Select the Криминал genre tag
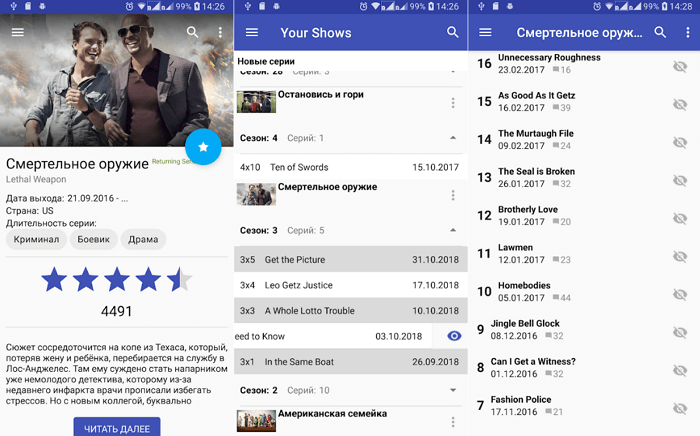The image size is (700, 436). [x=37, y=239]
